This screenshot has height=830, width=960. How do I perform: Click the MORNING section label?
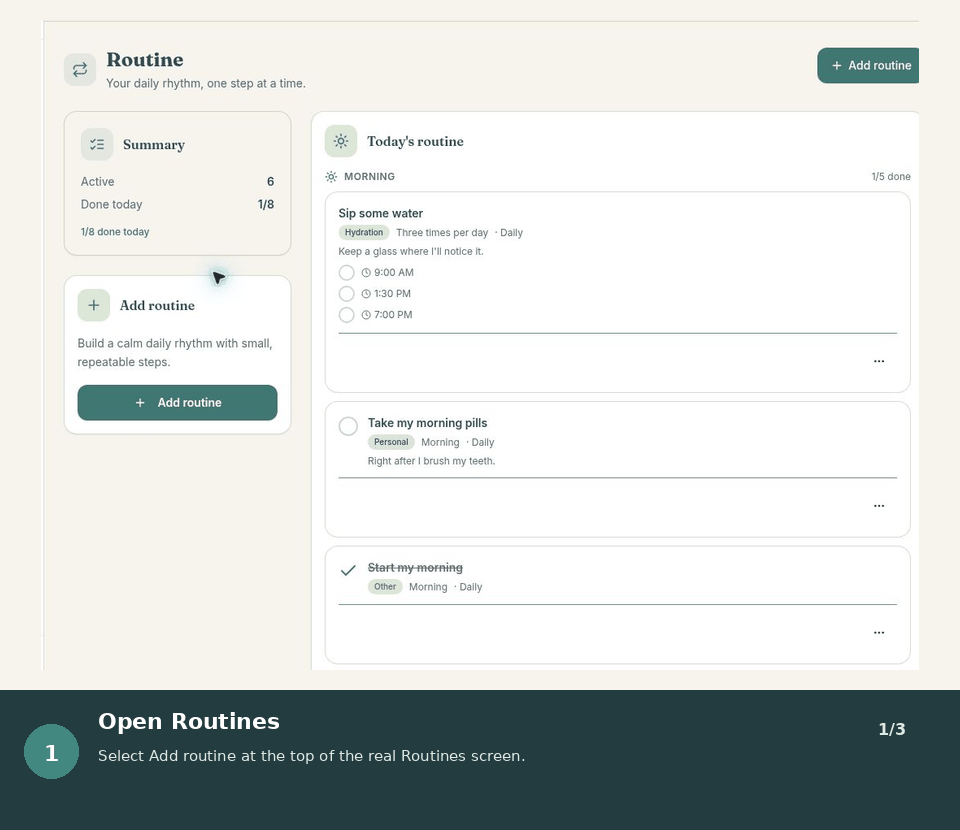[x=369, y=177]
